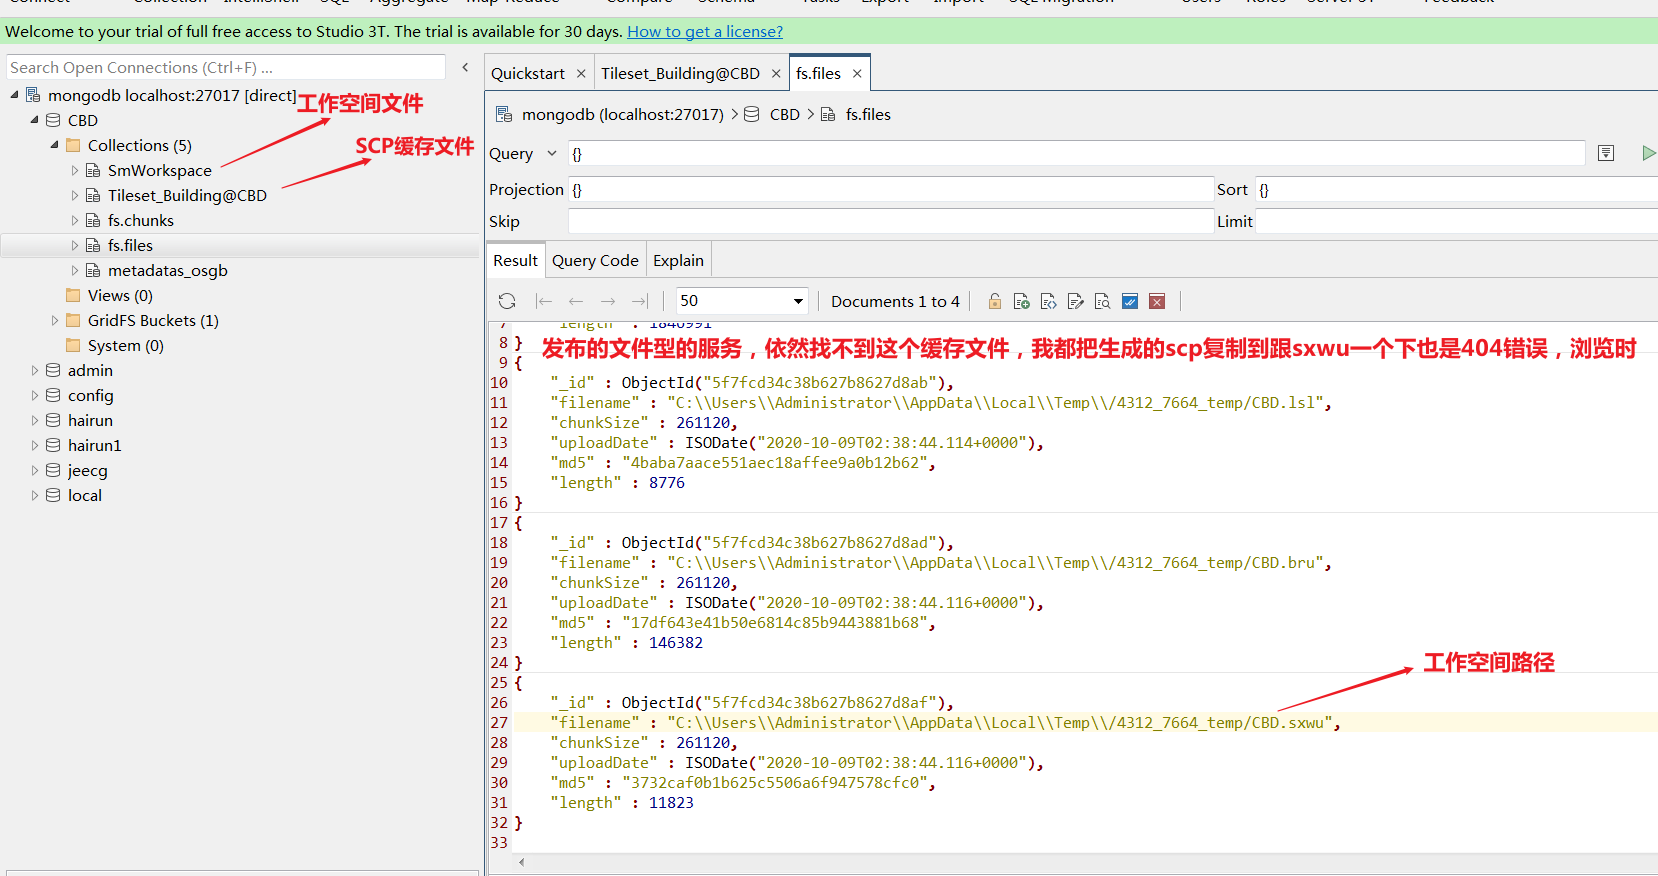Click the view document (JSON) icon
The width and height of the screenshot is (1658, 876).
1049,301
